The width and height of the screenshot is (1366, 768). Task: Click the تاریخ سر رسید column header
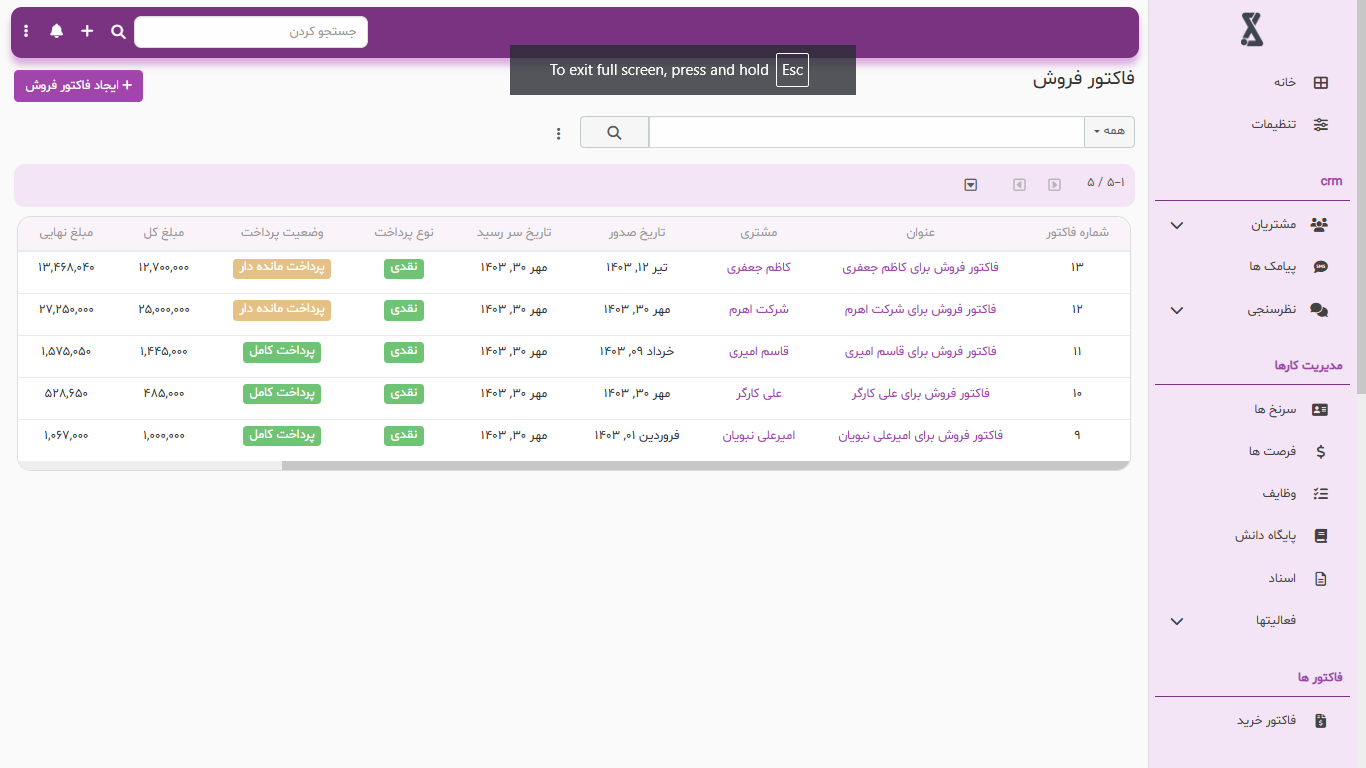tap(514, 233)
